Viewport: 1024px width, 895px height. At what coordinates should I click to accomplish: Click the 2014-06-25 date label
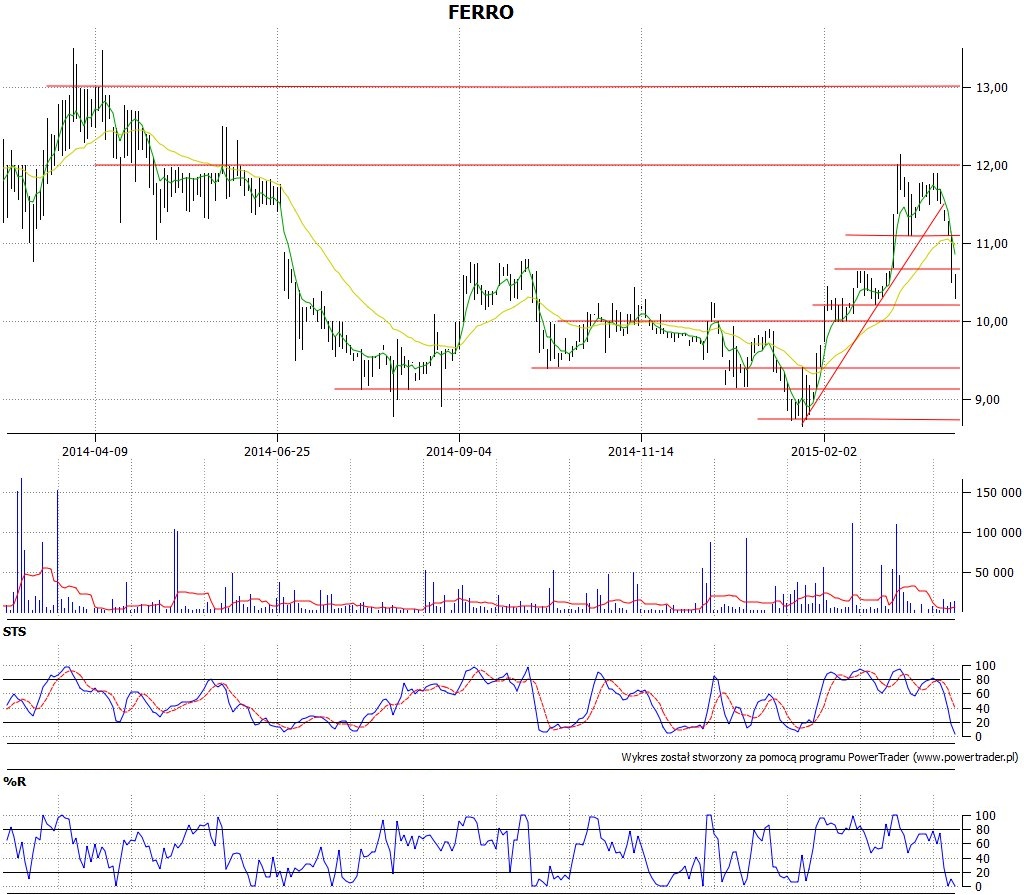click(277, 451)
